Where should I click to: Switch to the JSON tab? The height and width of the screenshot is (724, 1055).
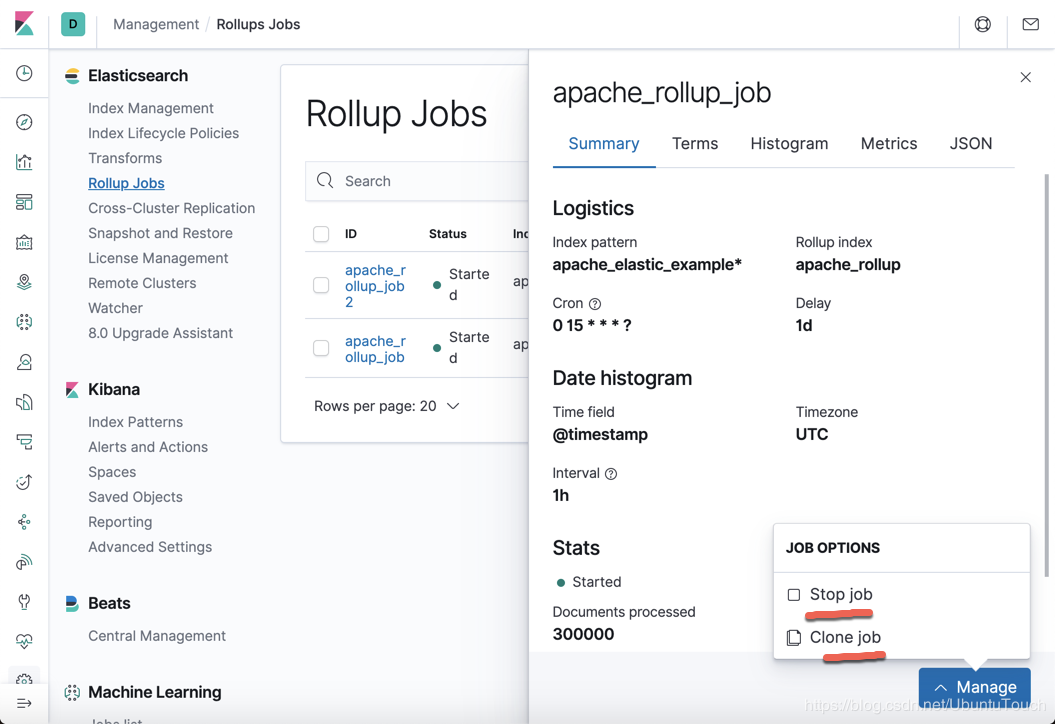click(970, 143)
